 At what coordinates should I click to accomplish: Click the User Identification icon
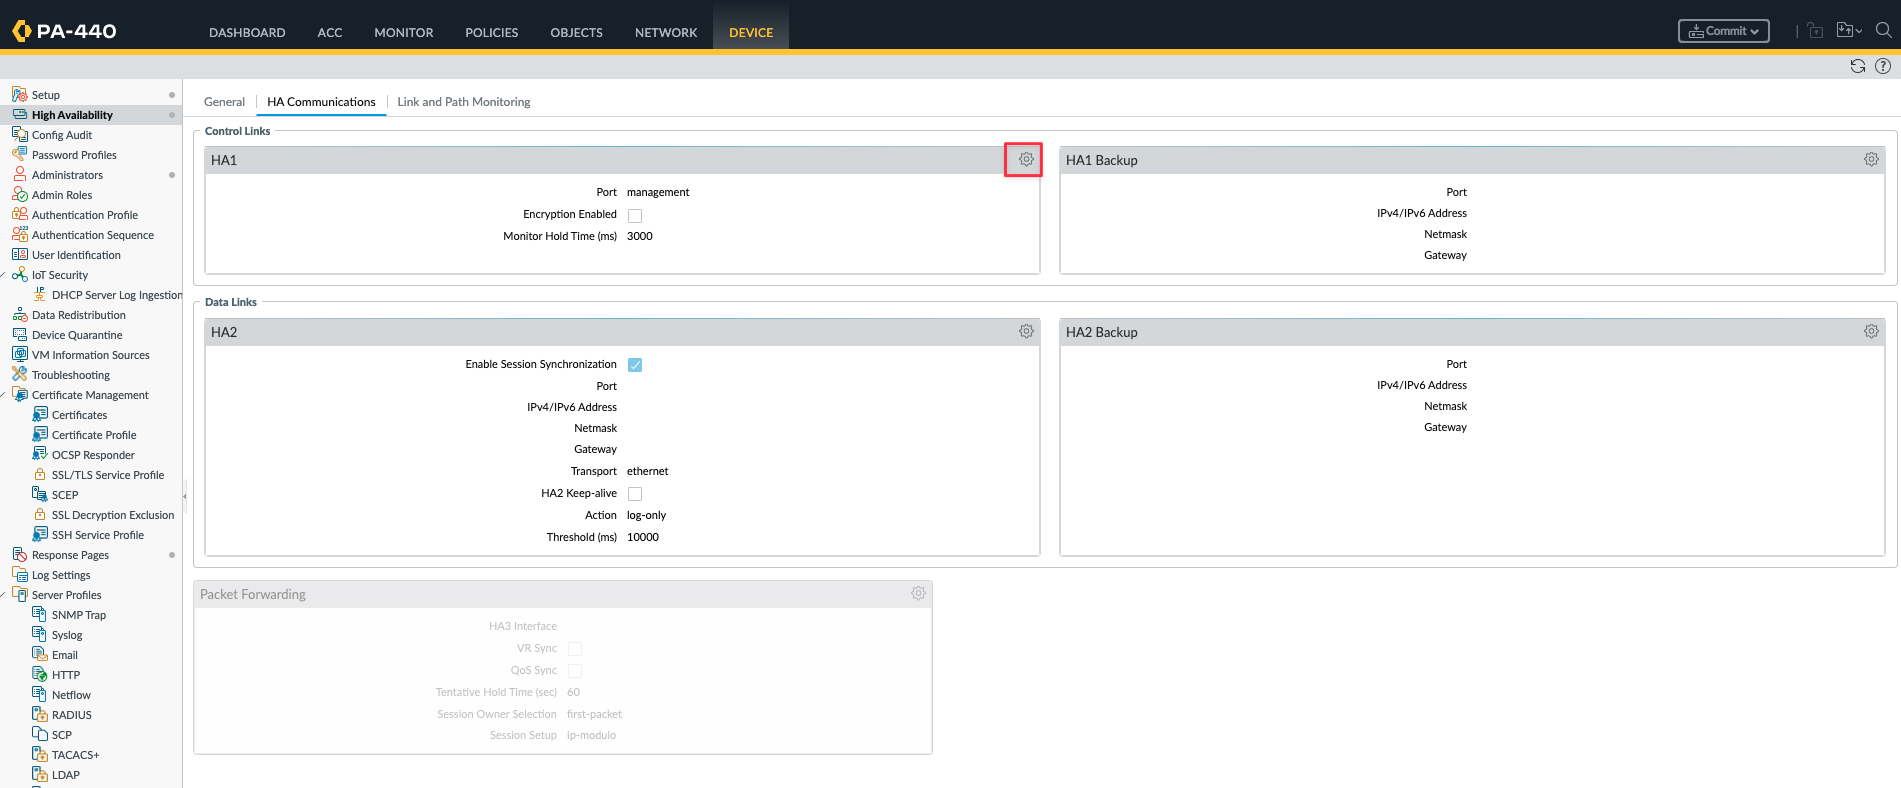pos(19,254)
